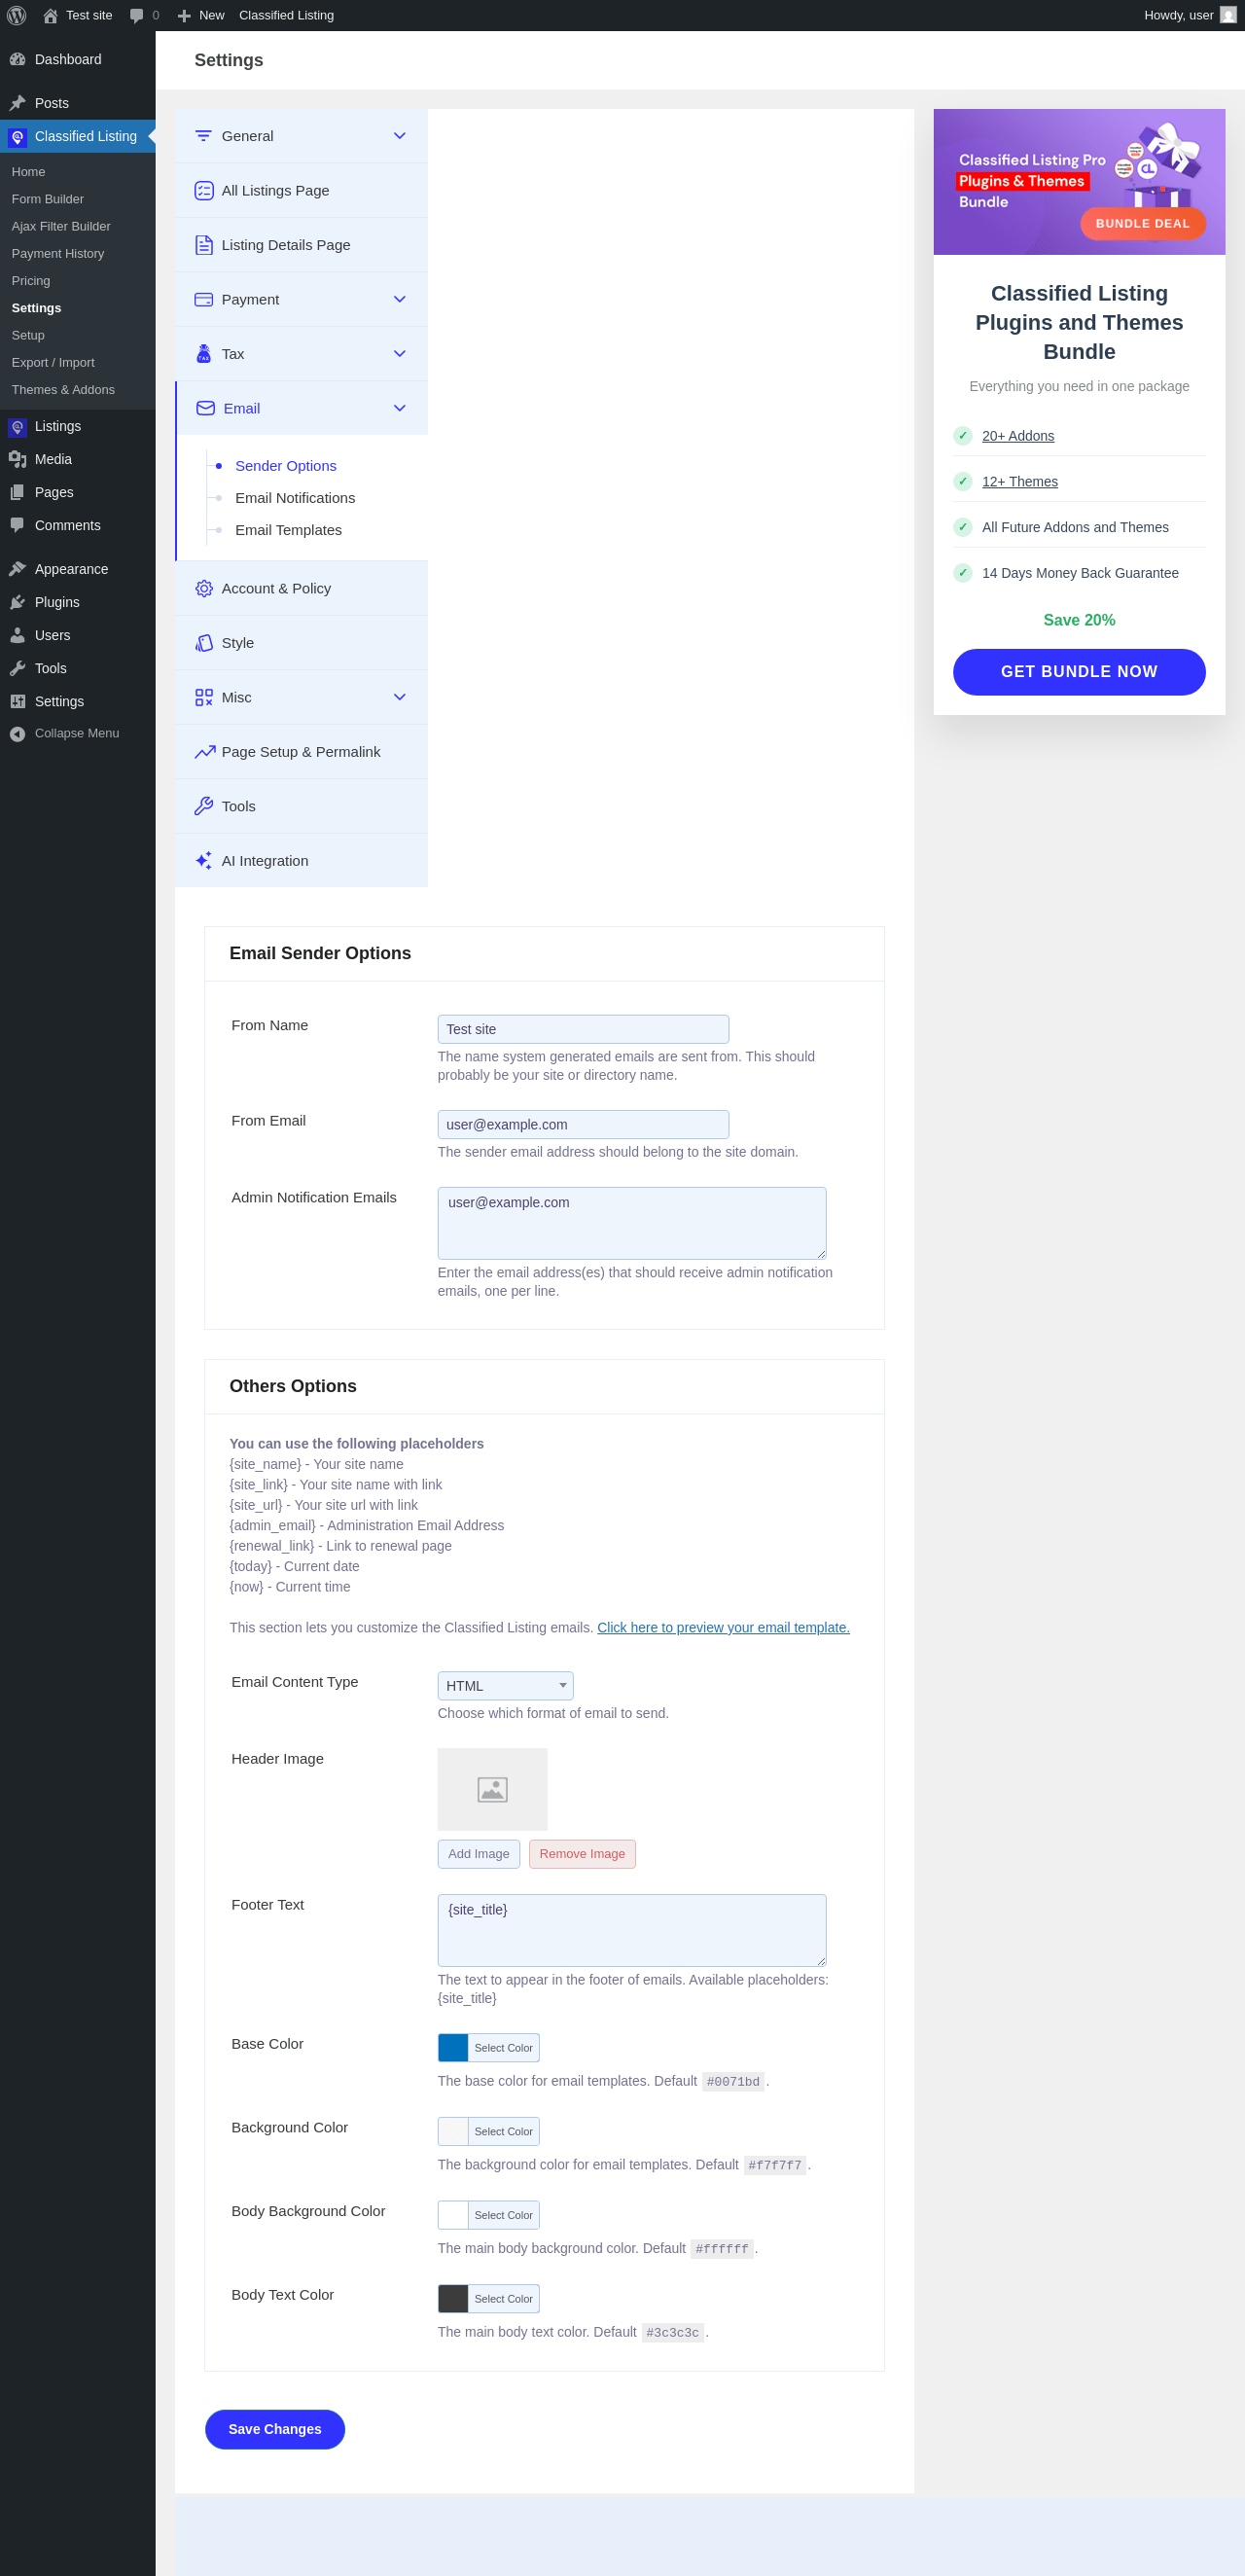Screen dimensions: 1245x2576
Task: Open the Background Color swatch
Action: click(453, 2132)
